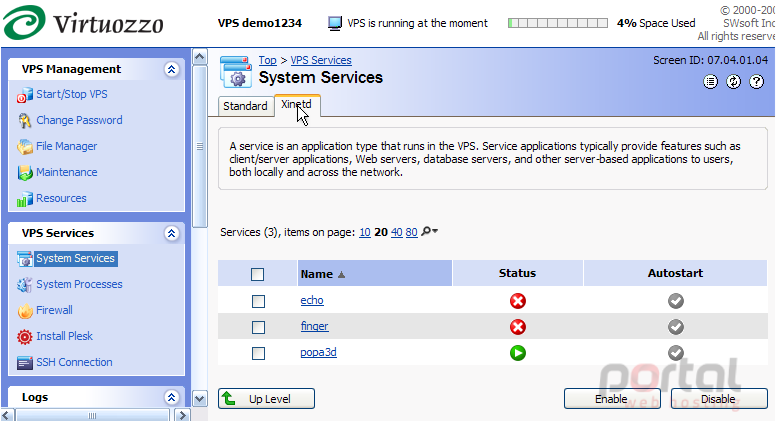
Task: Click the Resources chart icon
Action: coord(24,199)
